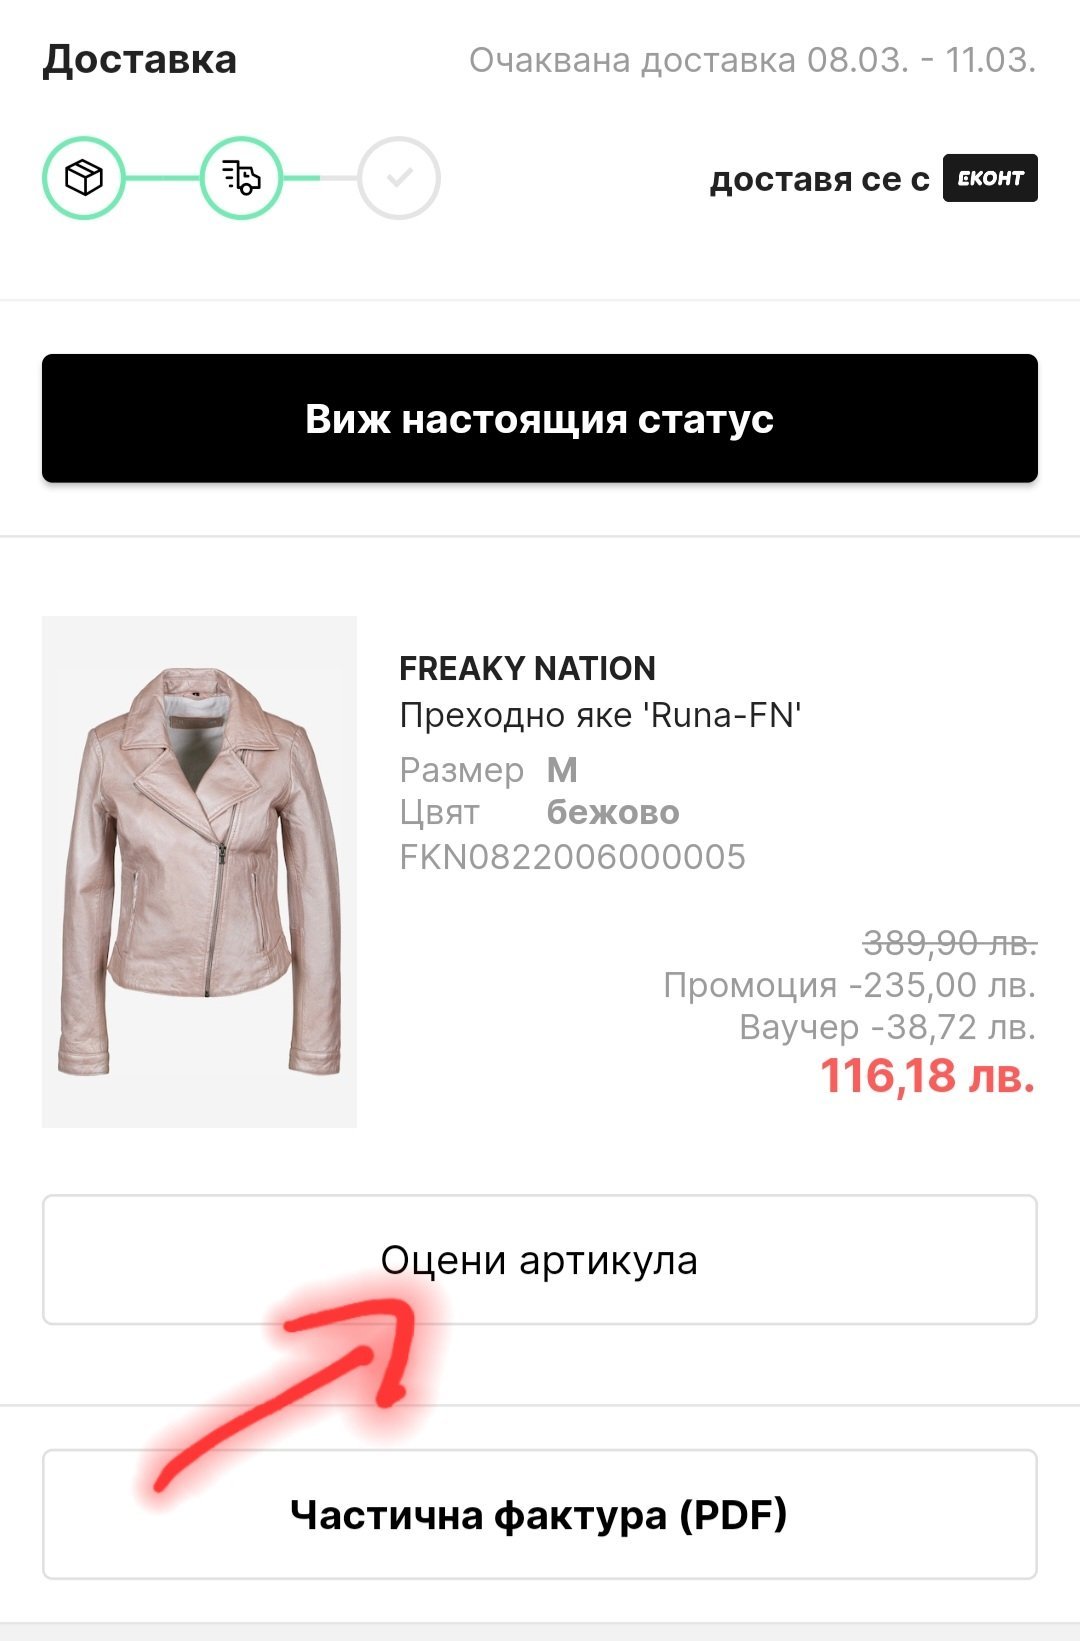Image resolution: width=1080 pixels, height=1641 pixels.
Task: Tap the FREAKY NATION brand name
Action: 527,668
